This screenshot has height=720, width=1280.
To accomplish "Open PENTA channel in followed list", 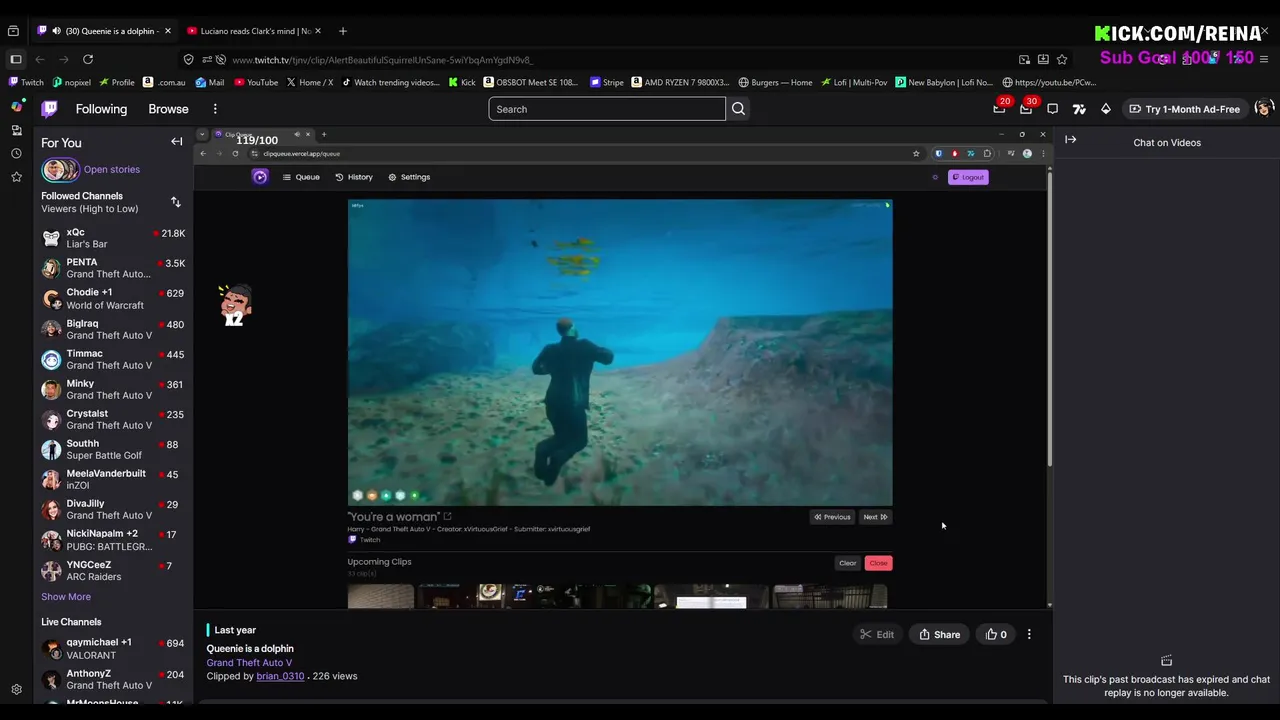I will (113, 268).
